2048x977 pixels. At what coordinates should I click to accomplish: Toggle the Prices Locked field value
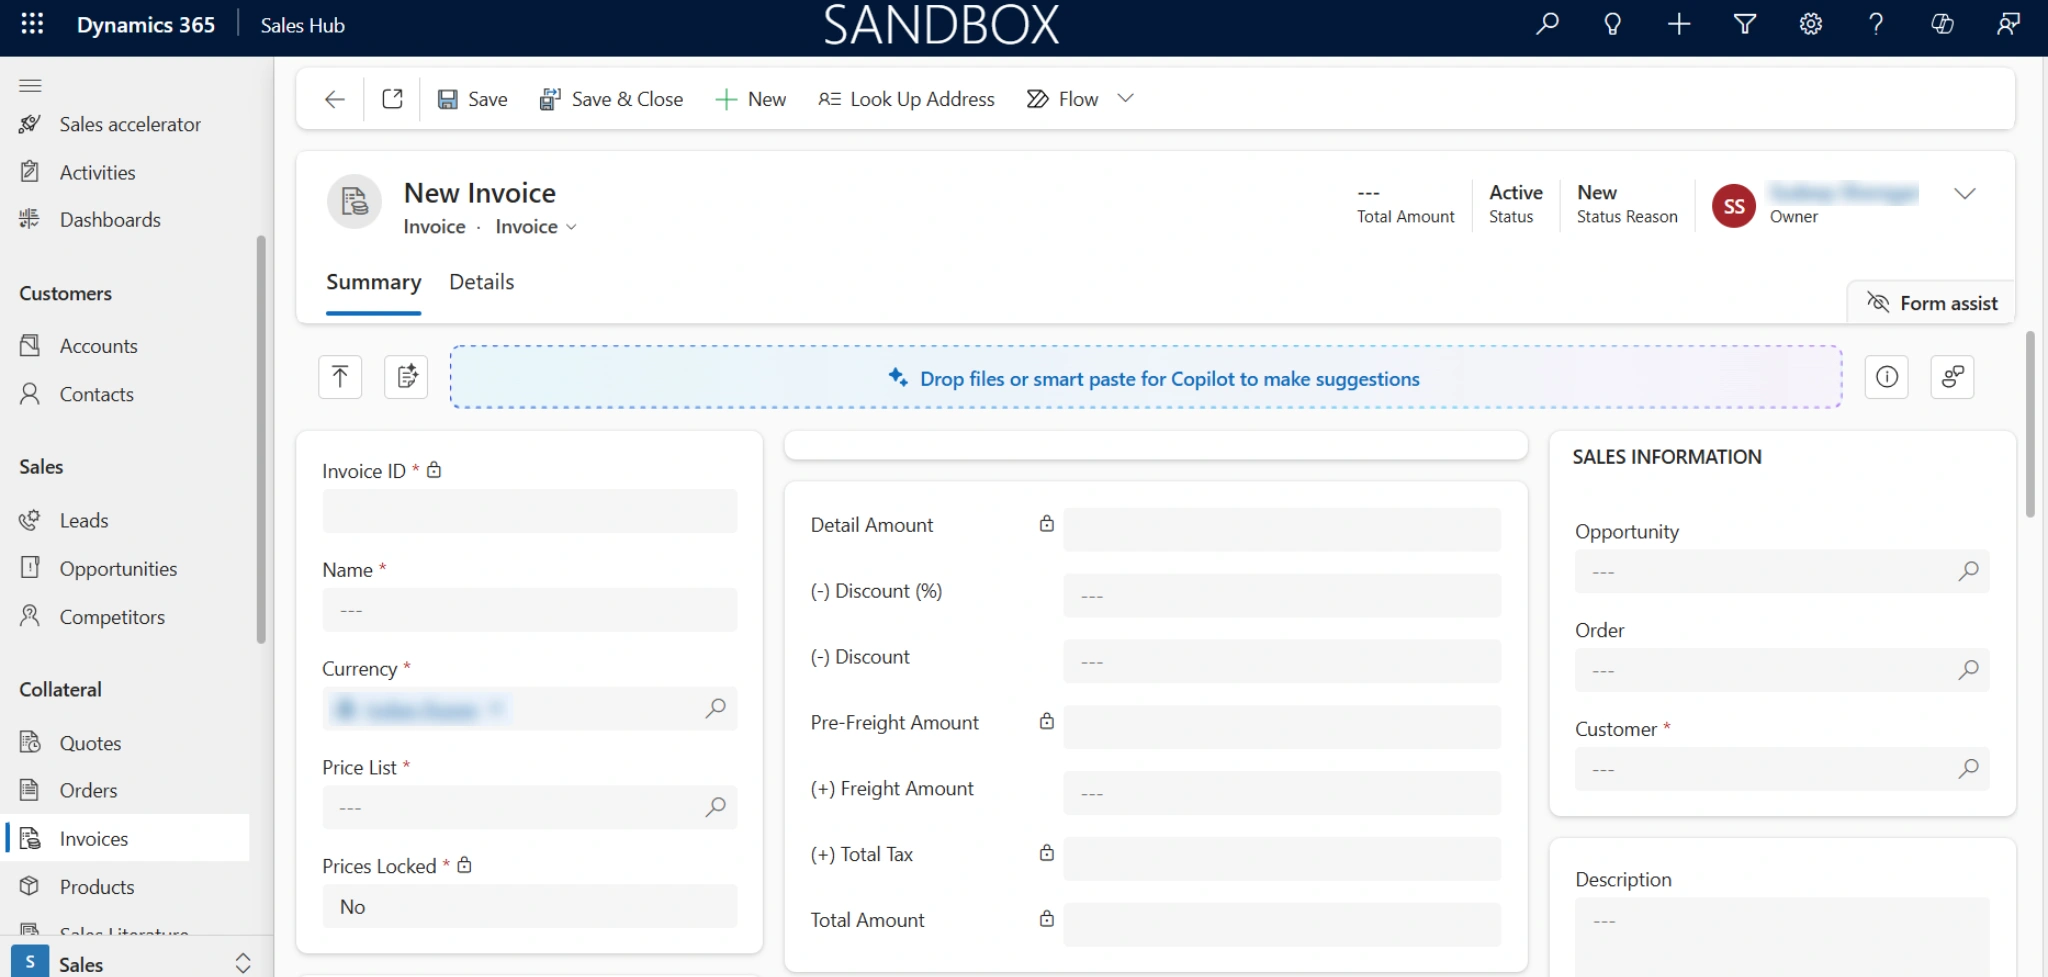[529, 907]
